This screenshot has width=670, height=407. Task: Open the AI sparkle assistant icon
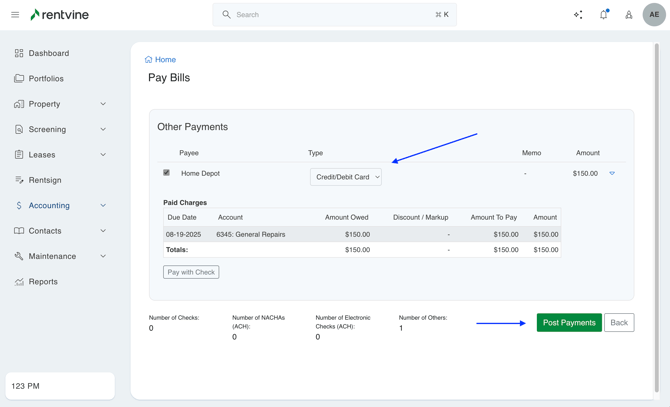578,15
